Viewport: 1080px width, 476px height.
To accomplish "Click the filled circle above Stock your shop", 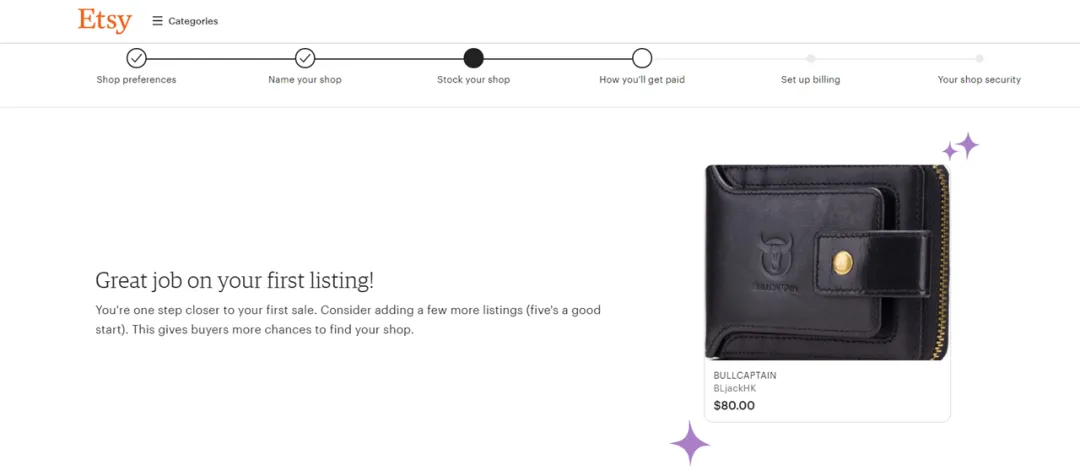I will (x=473, y=58).
